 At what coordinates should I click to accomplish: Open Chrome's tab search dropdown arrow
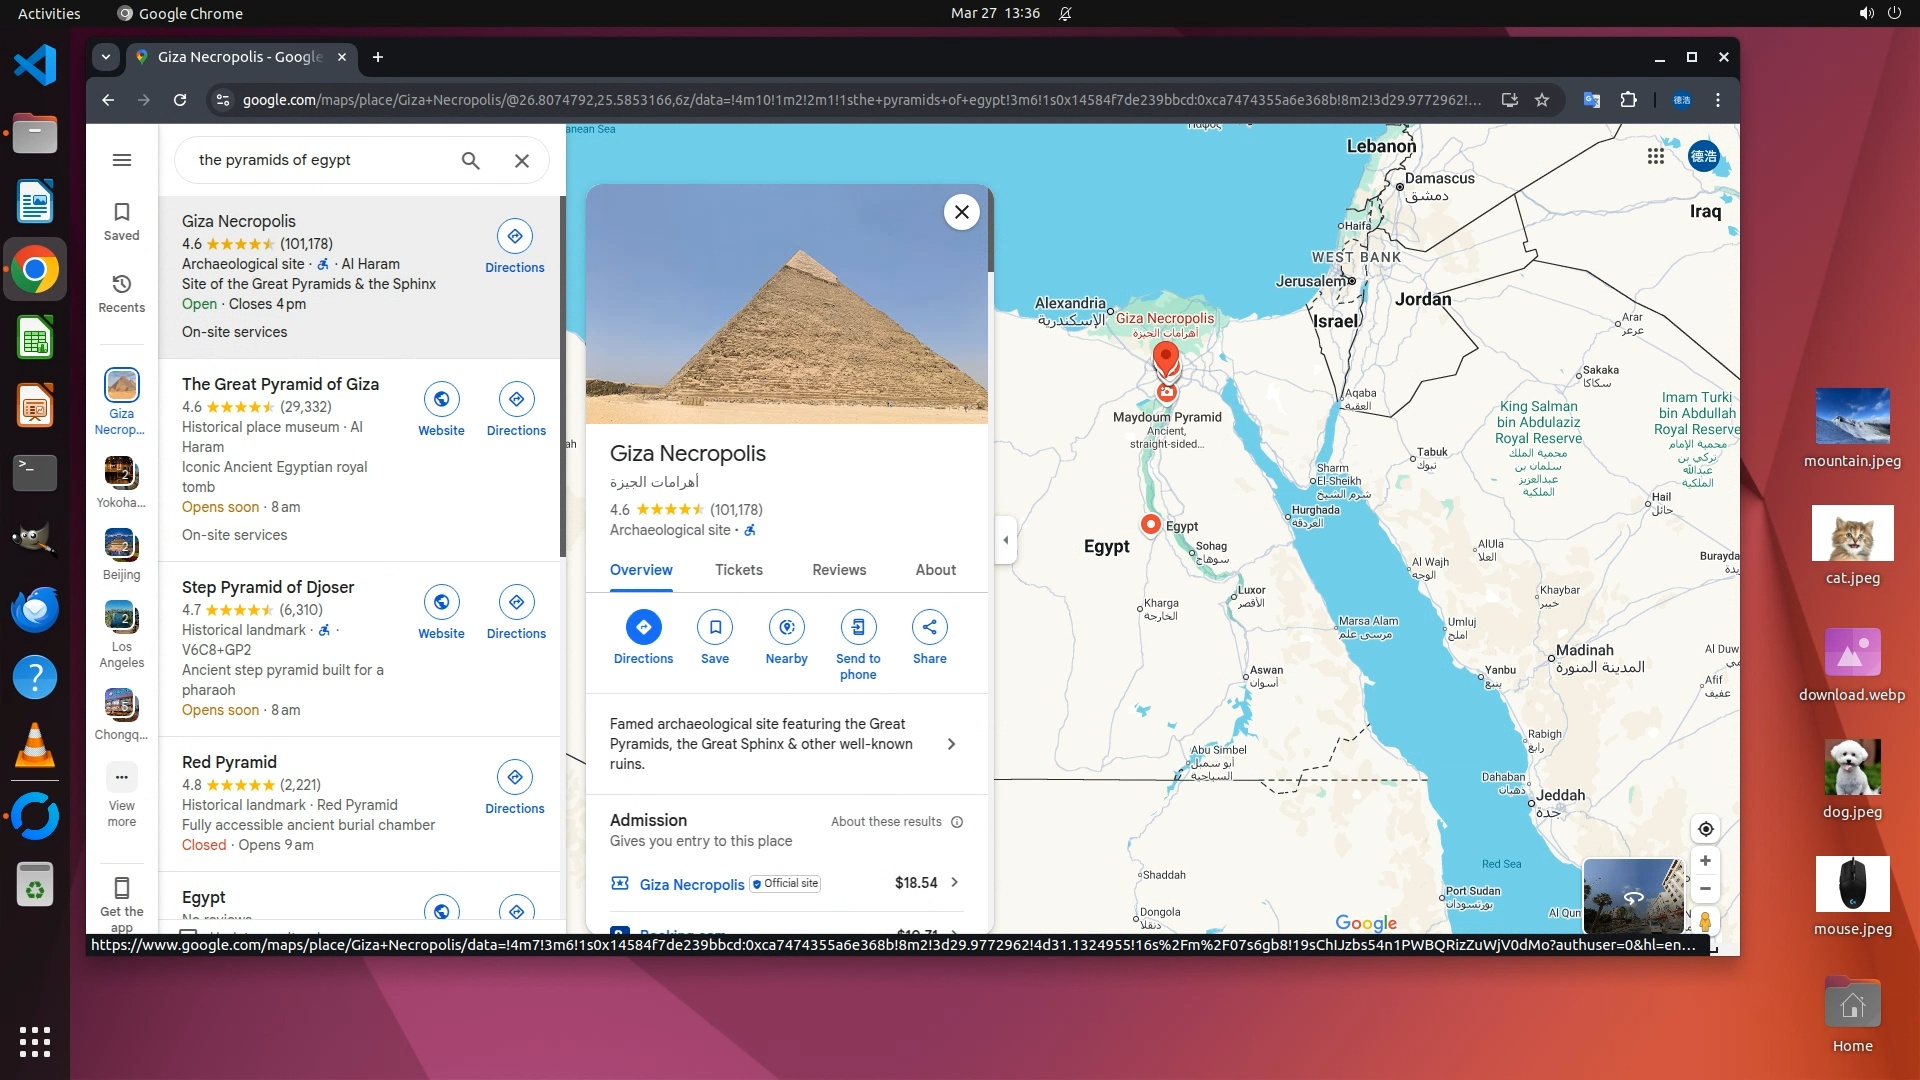tap(106, 57)
